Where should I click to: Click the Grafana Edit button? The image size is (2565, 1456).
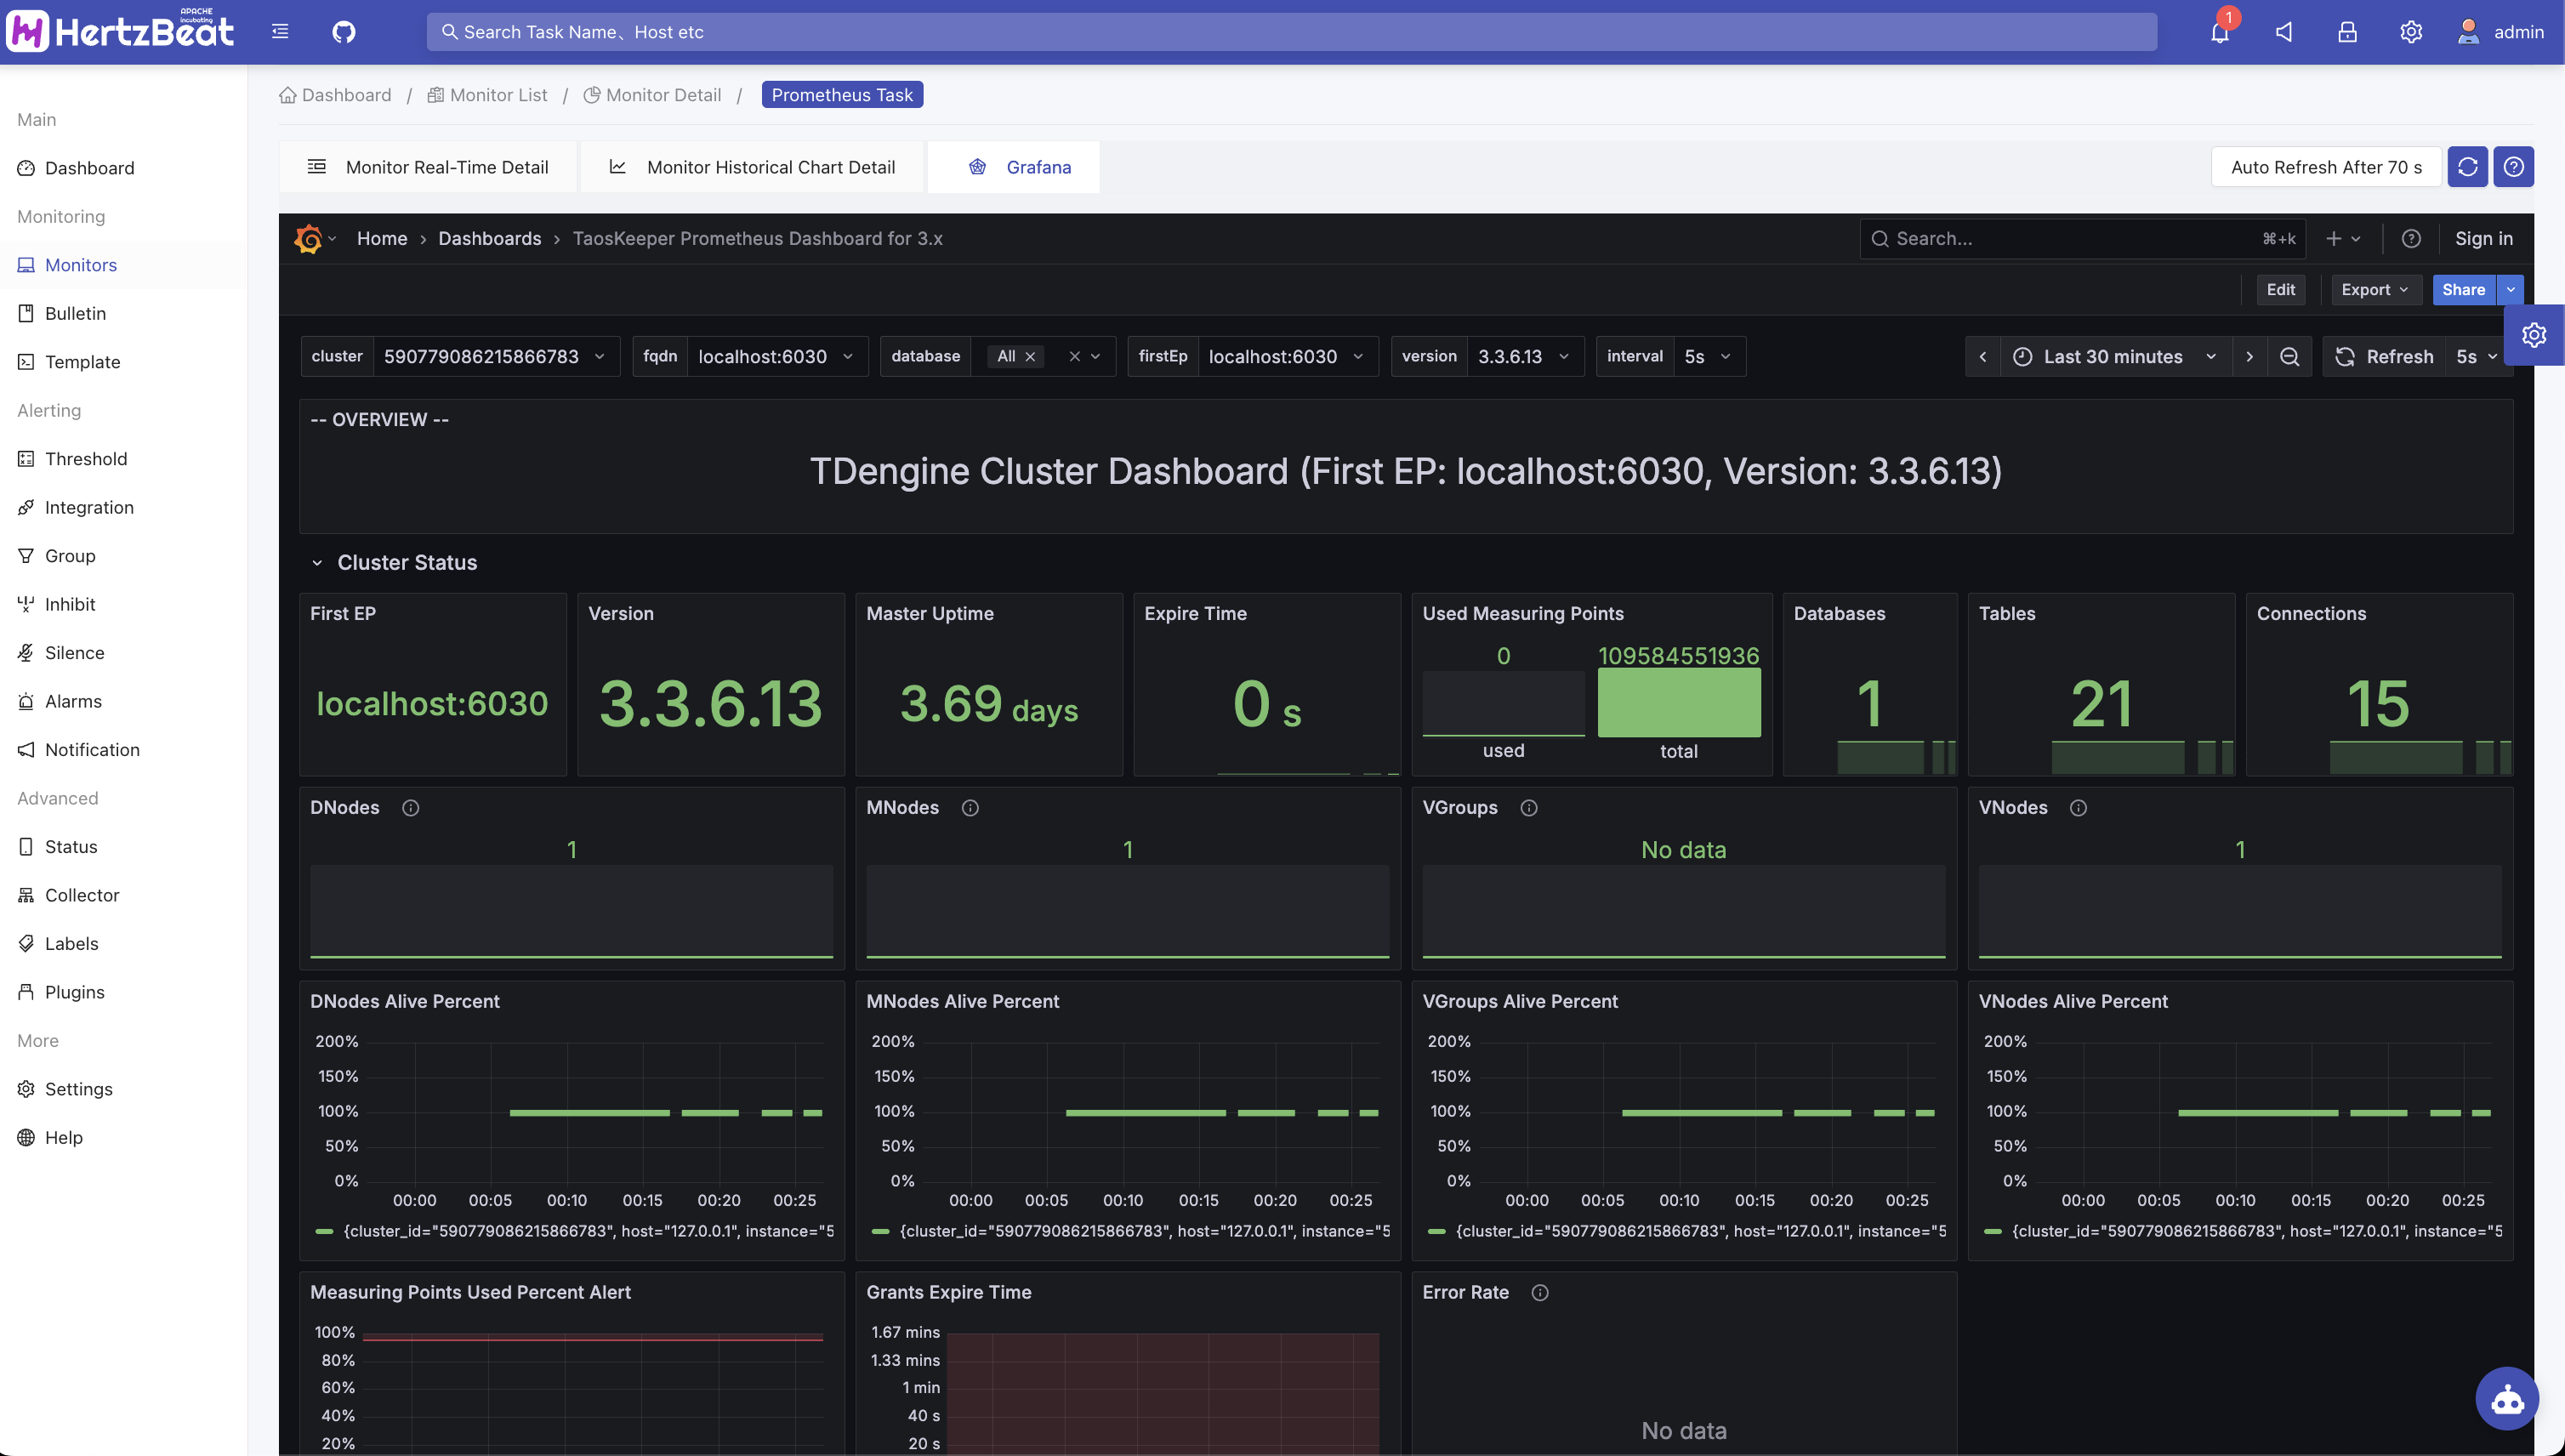point(2280,290)
